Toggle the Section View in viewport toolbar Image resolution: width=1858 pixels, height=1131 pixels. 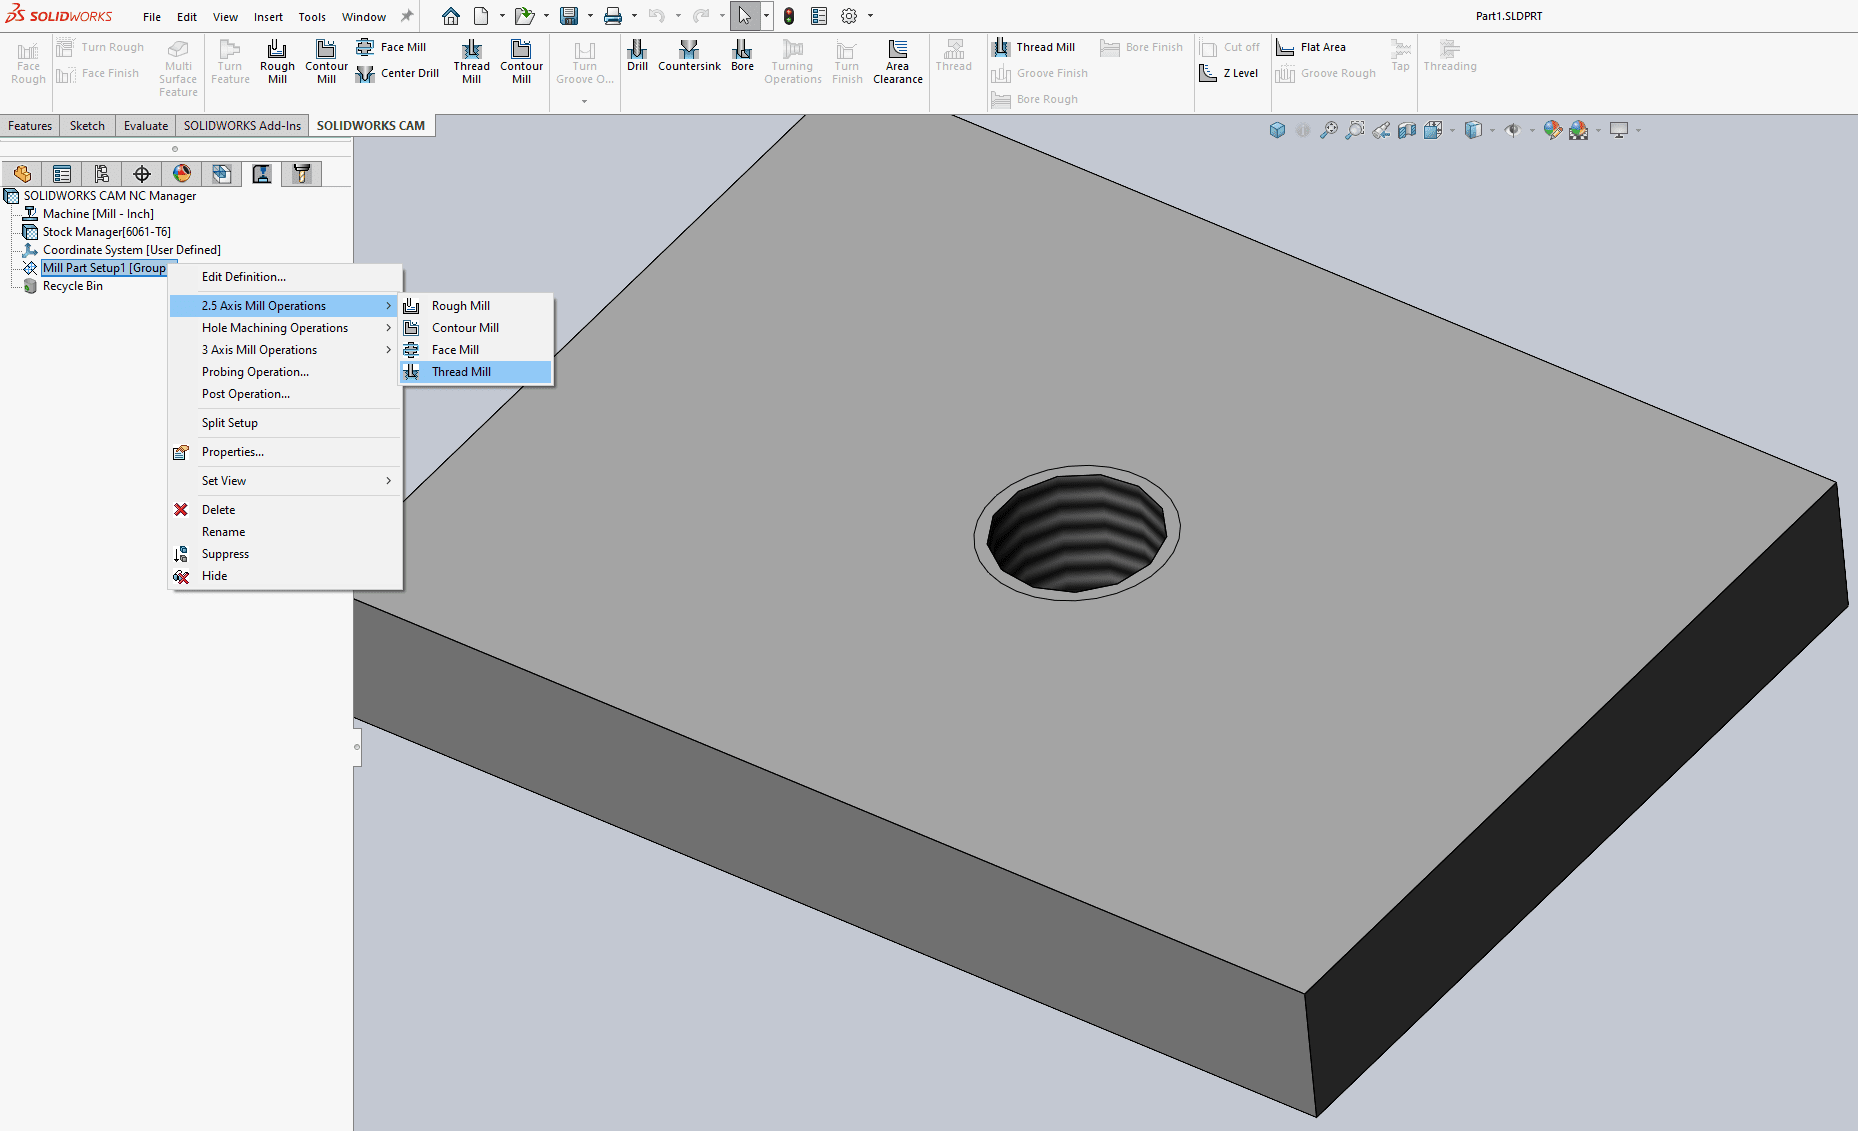pos(1407,130)
